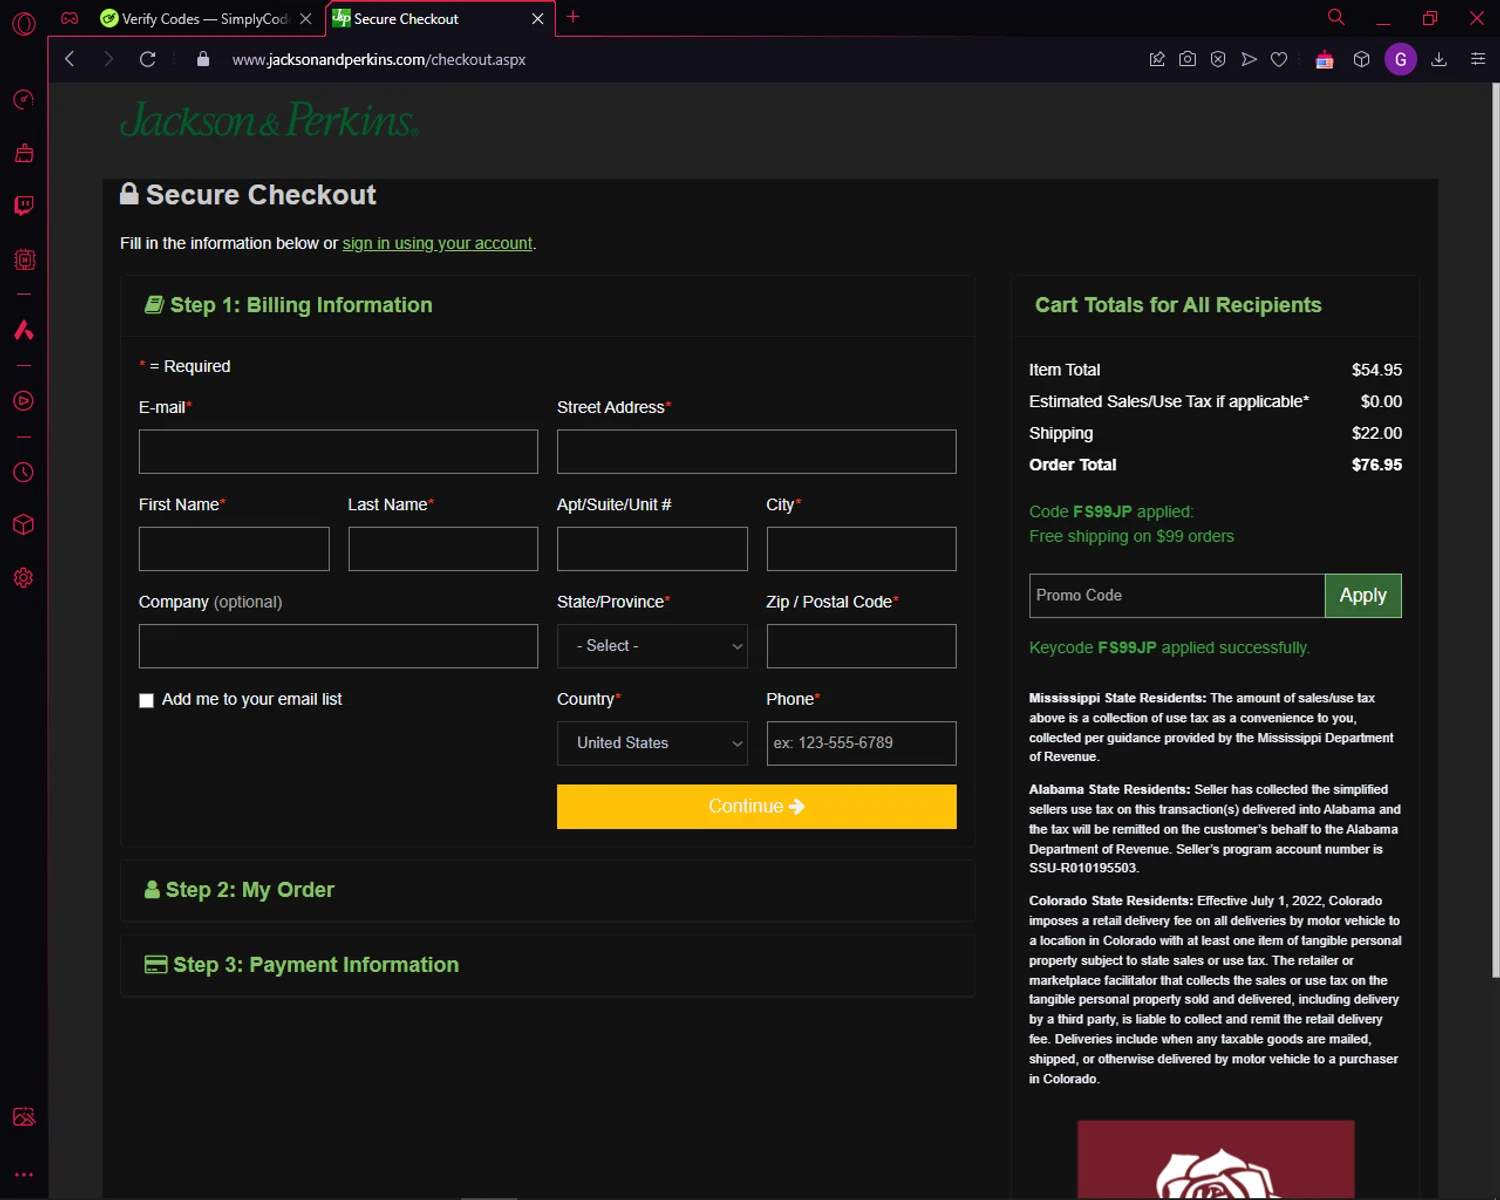This screenshot has width=1500, height=1200.
Task: Tick the Add me to your email list checkbox
Action: tap(146, 700)
